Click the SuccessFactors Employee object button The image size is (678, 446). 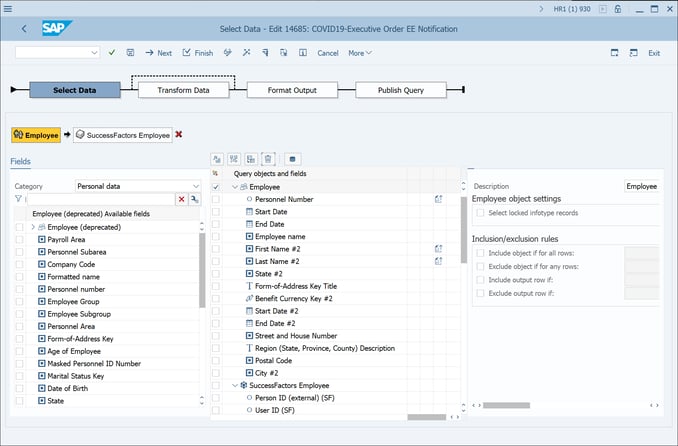[x=123, y=135]
